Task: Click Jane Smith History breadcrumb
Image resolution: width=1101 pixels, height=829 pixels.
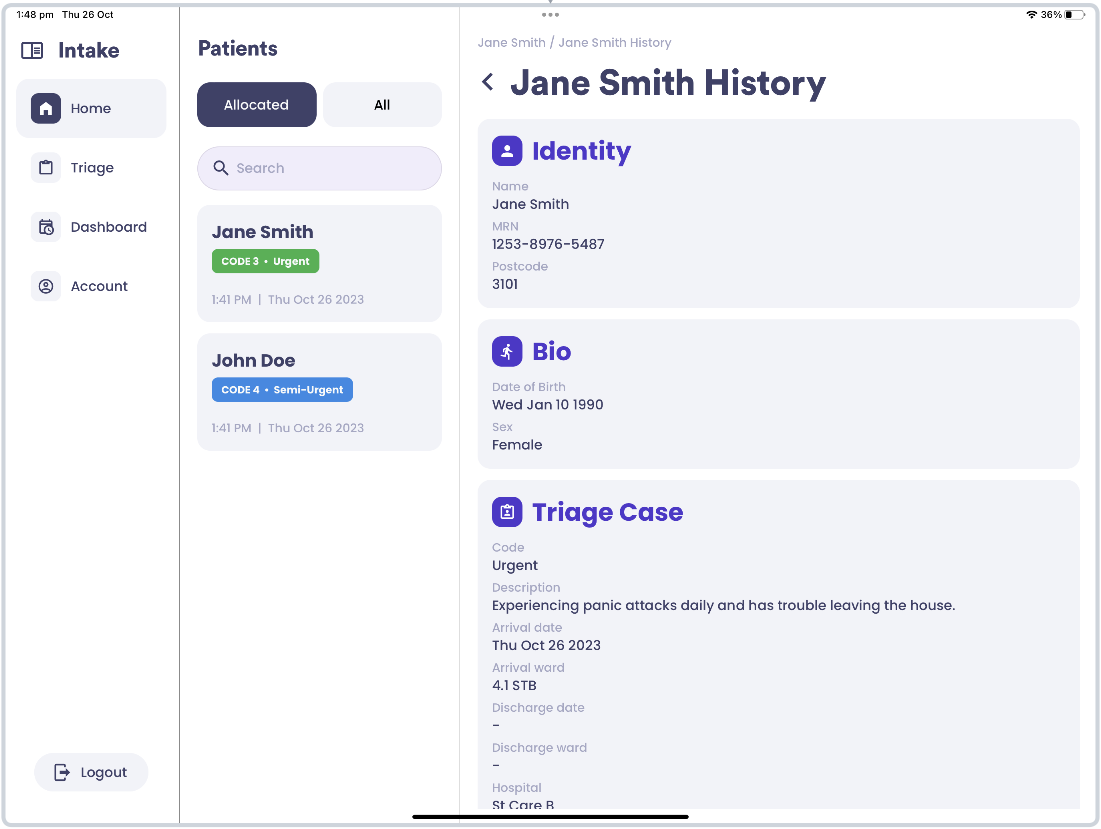Action: coord(614,43)
